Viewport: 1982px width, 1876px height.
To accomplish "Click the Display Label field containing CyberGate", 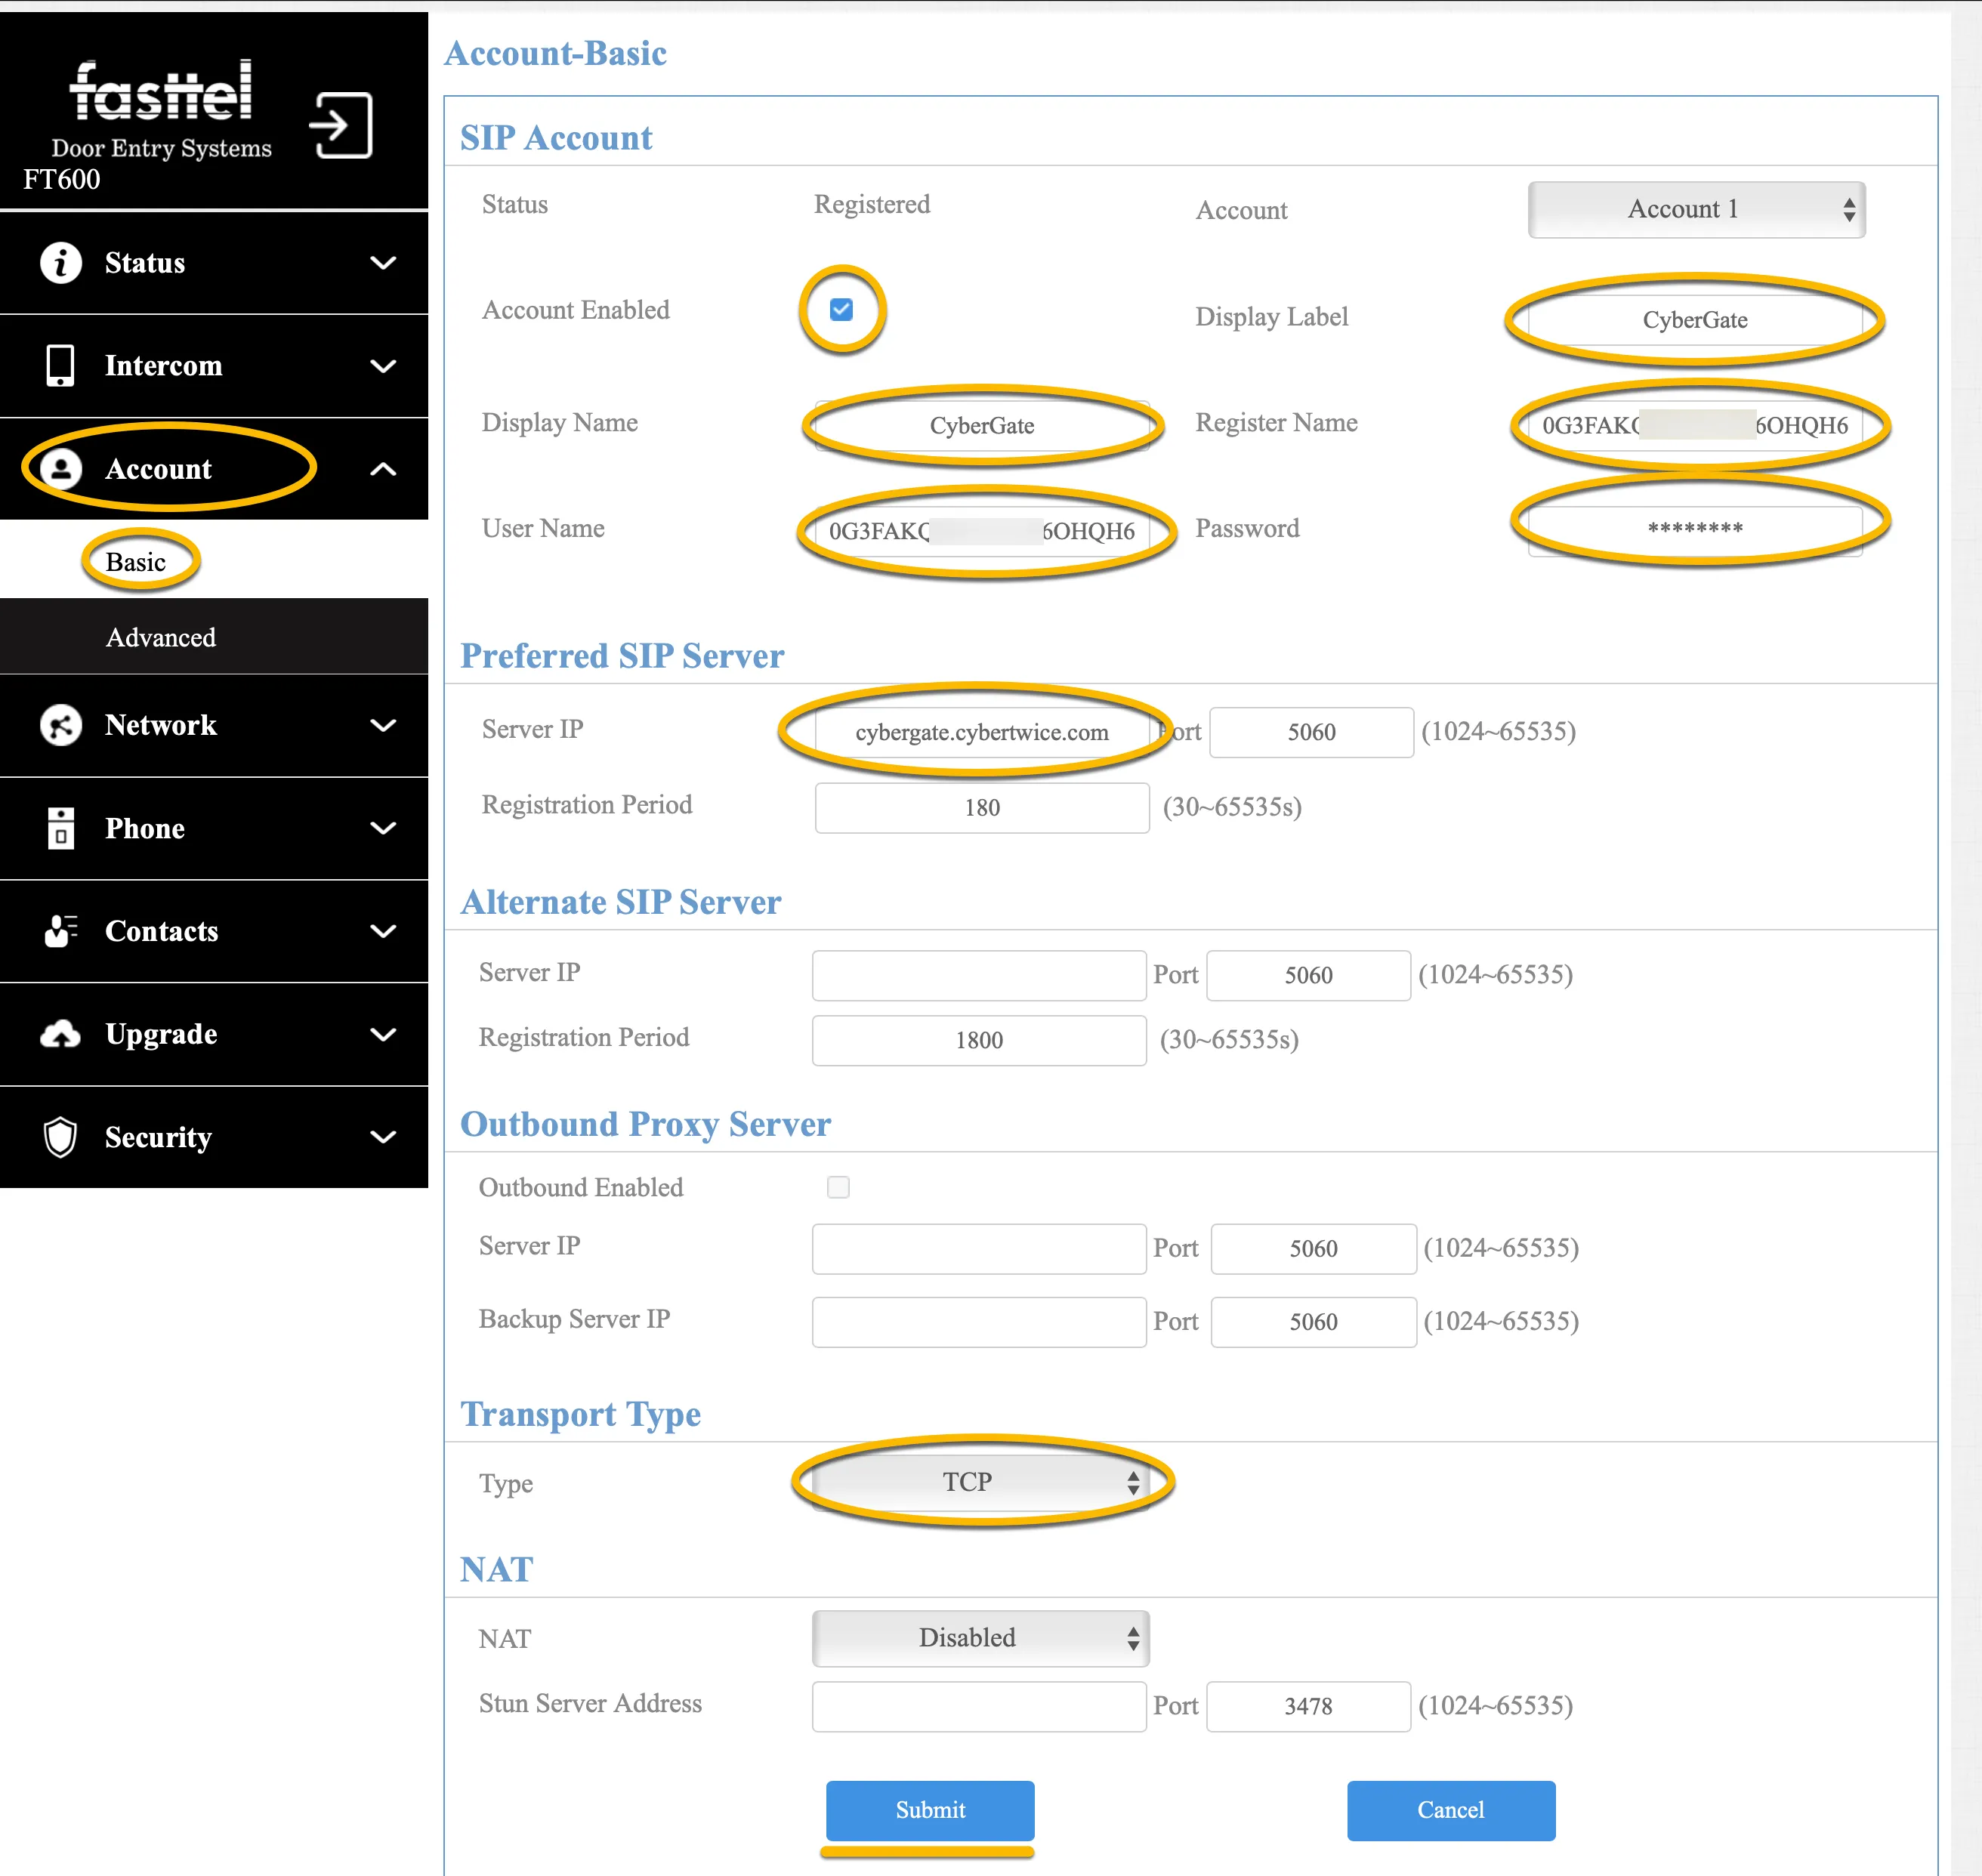I will [1695, 320].
